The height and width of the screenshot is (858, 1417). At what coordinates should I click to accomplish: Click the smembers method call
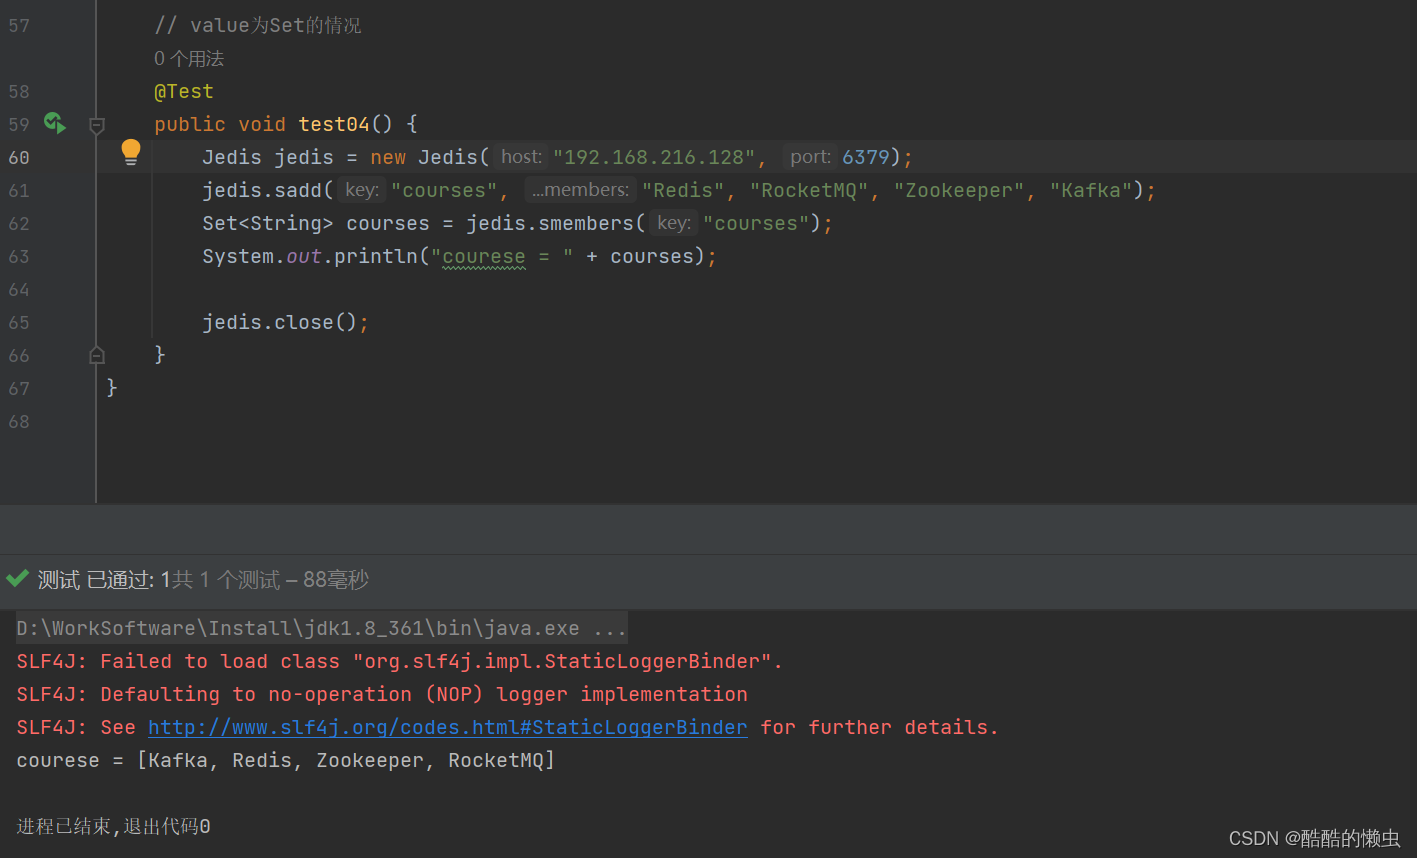586,223
